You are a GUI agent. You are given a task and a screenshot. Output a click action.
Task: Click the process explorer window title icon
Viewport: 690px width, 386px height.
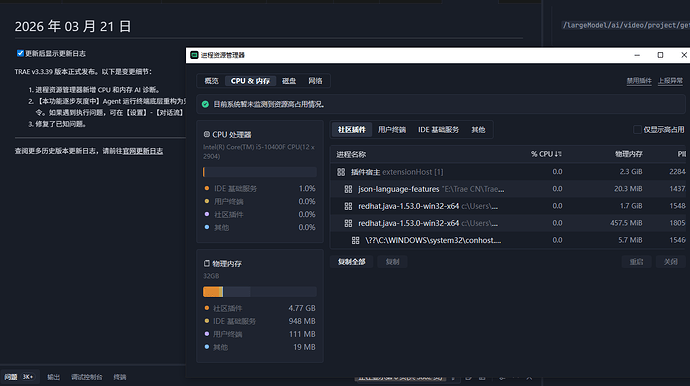194,55
